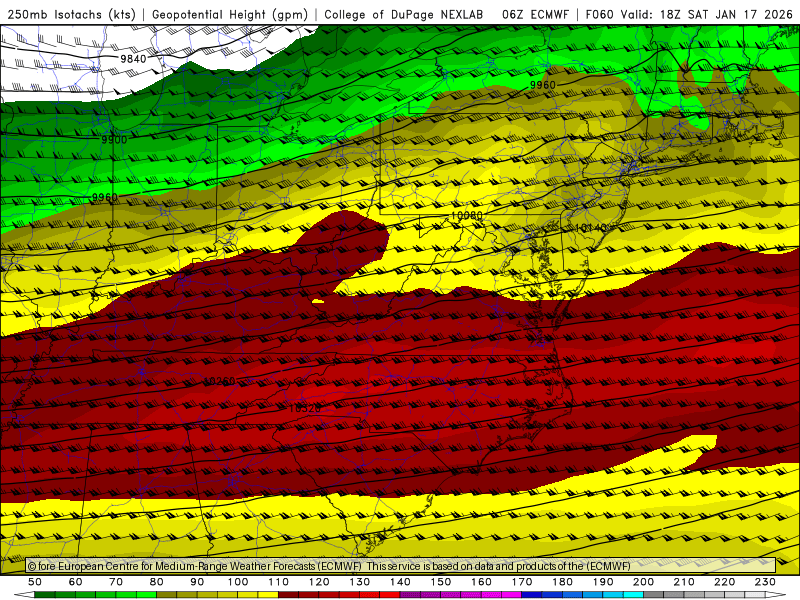Click the 190 value on the color scale
800x600 pixels.
(x=603, y=582)
